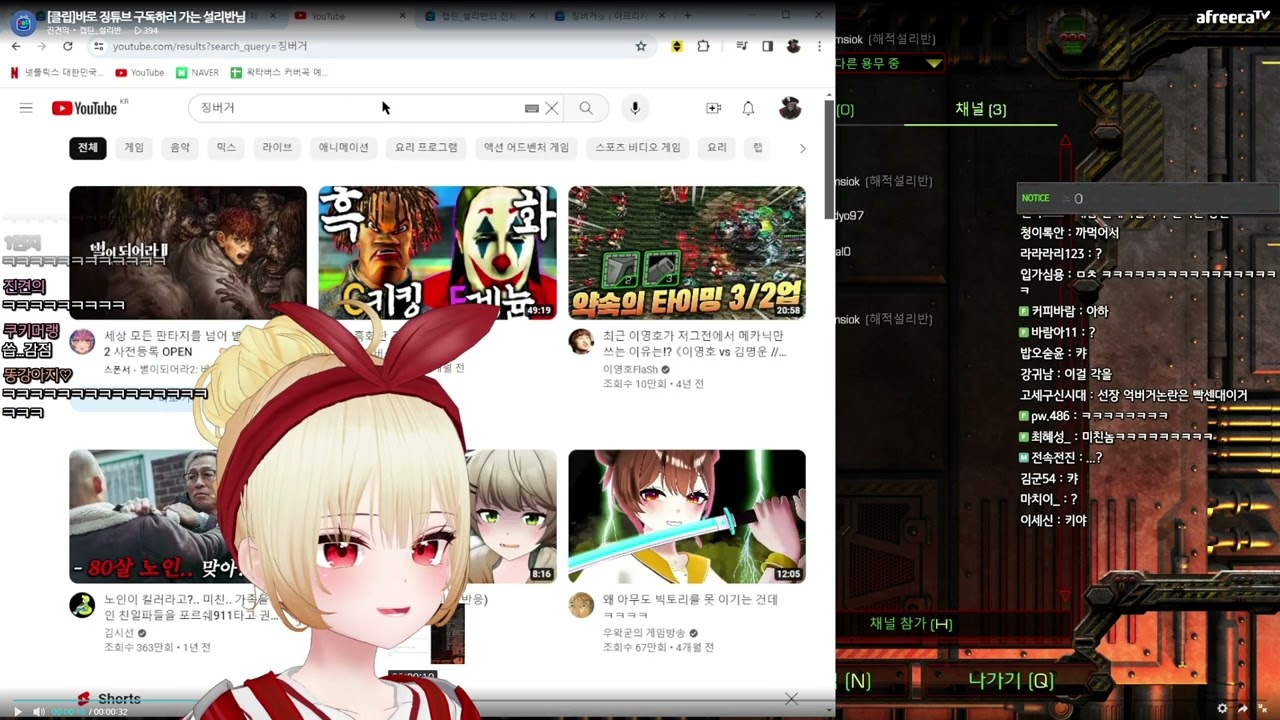The height and width of the screenshot is (720, 1280).
Task: Select the '요리' filter chip
Action: tap(717, 148)
